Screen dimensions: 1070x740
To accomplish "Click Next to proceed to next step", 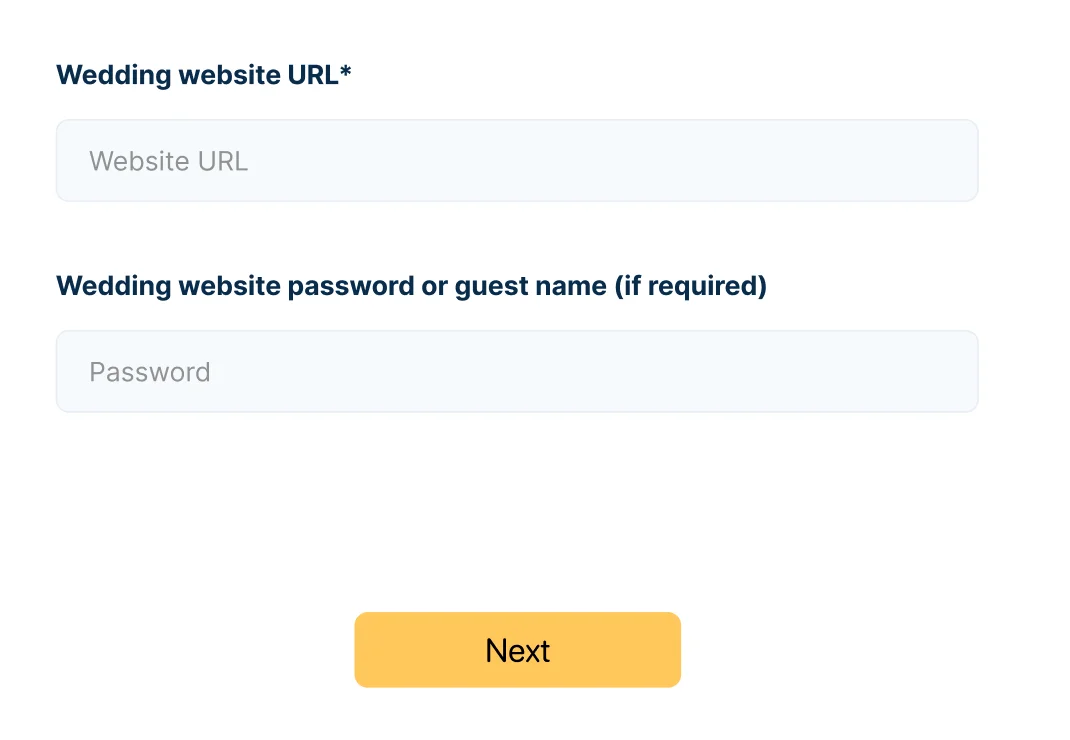I will (x=516, y=650).
